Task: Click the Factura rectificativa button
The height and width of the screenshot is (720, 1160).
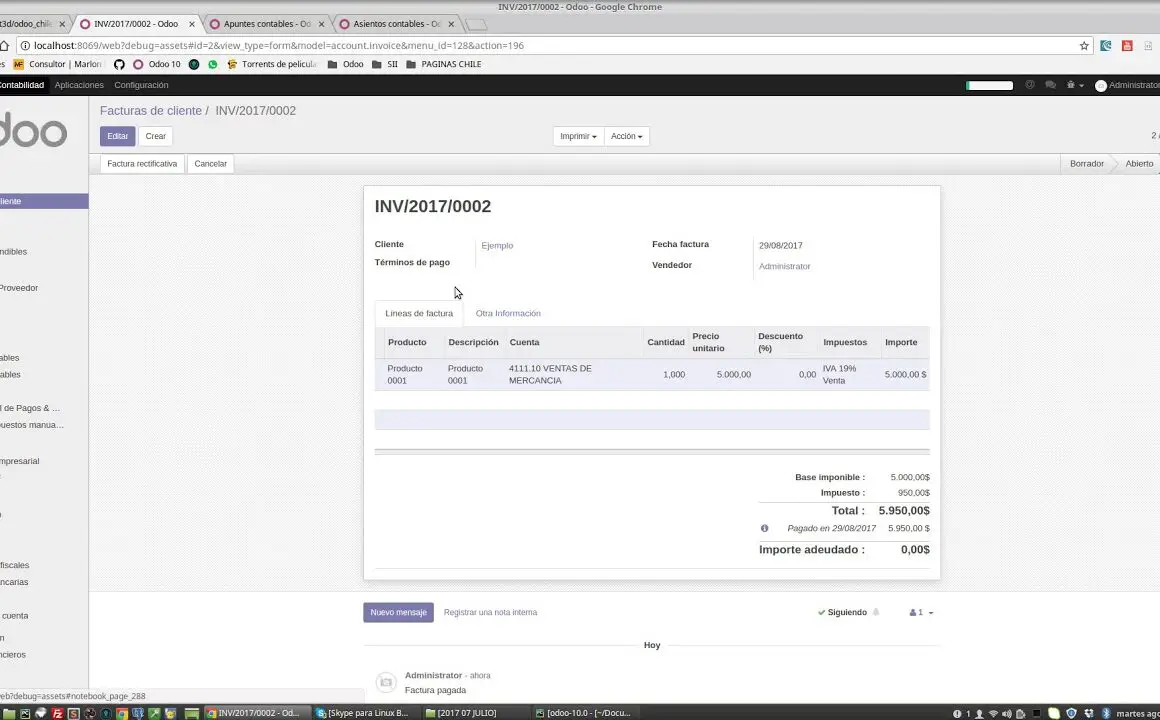Action: pos(142,163)
